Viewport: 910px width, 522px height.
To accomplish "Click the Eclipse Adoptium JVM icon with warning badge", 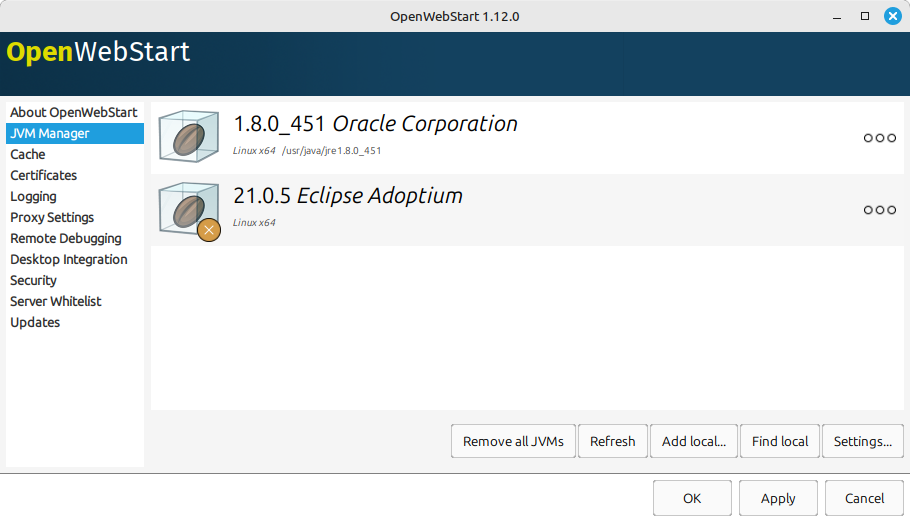I will pos(189,211).
